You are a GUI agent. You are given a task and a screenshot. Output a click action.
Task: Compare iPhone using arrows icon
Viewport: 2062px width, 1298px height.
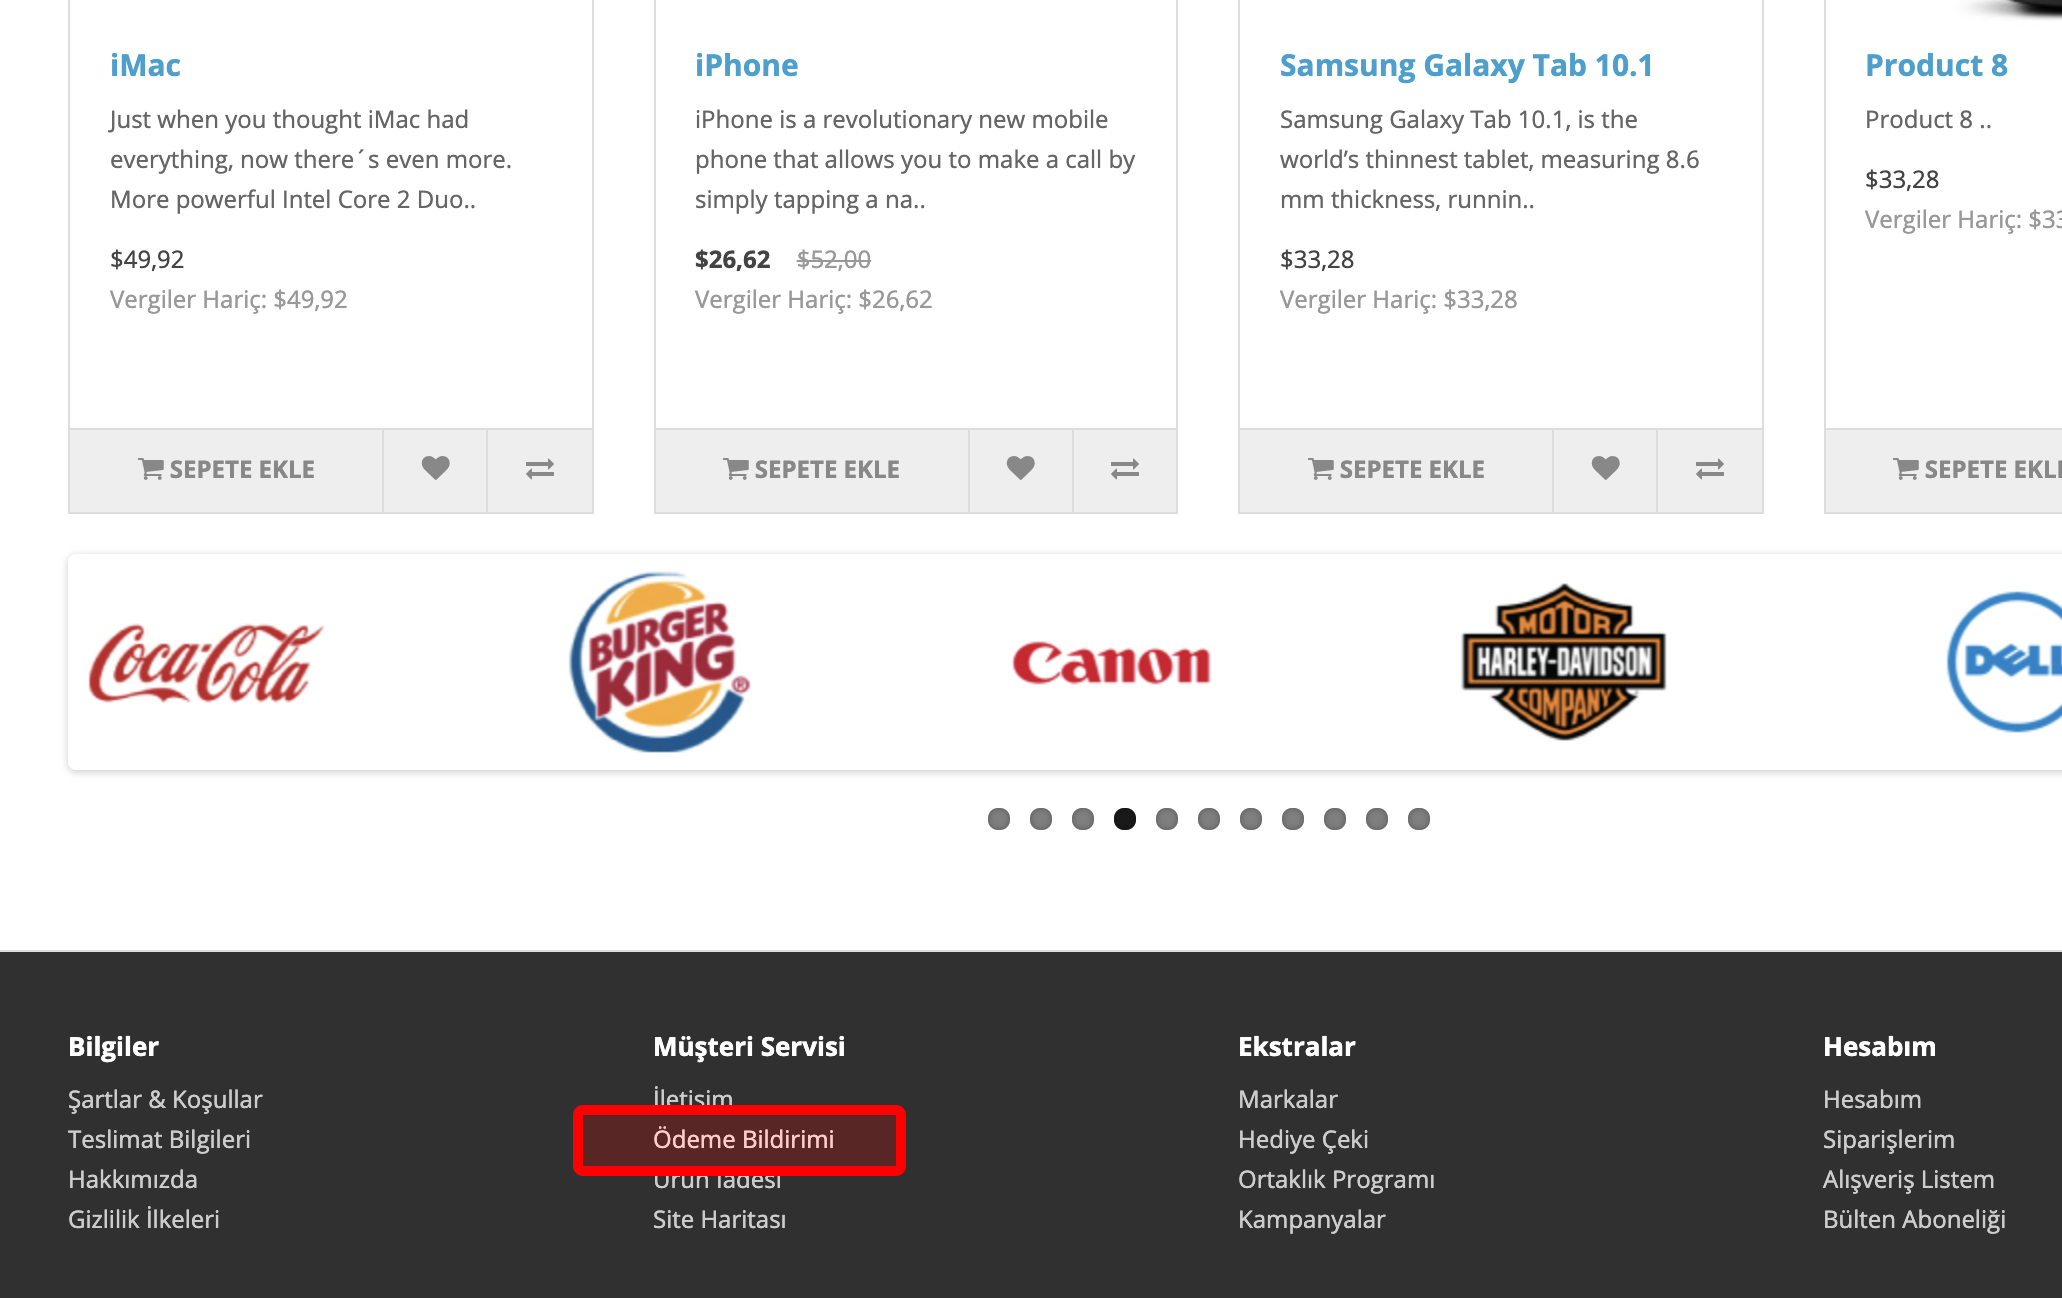pyautogui.click(x=1125, y=470)
